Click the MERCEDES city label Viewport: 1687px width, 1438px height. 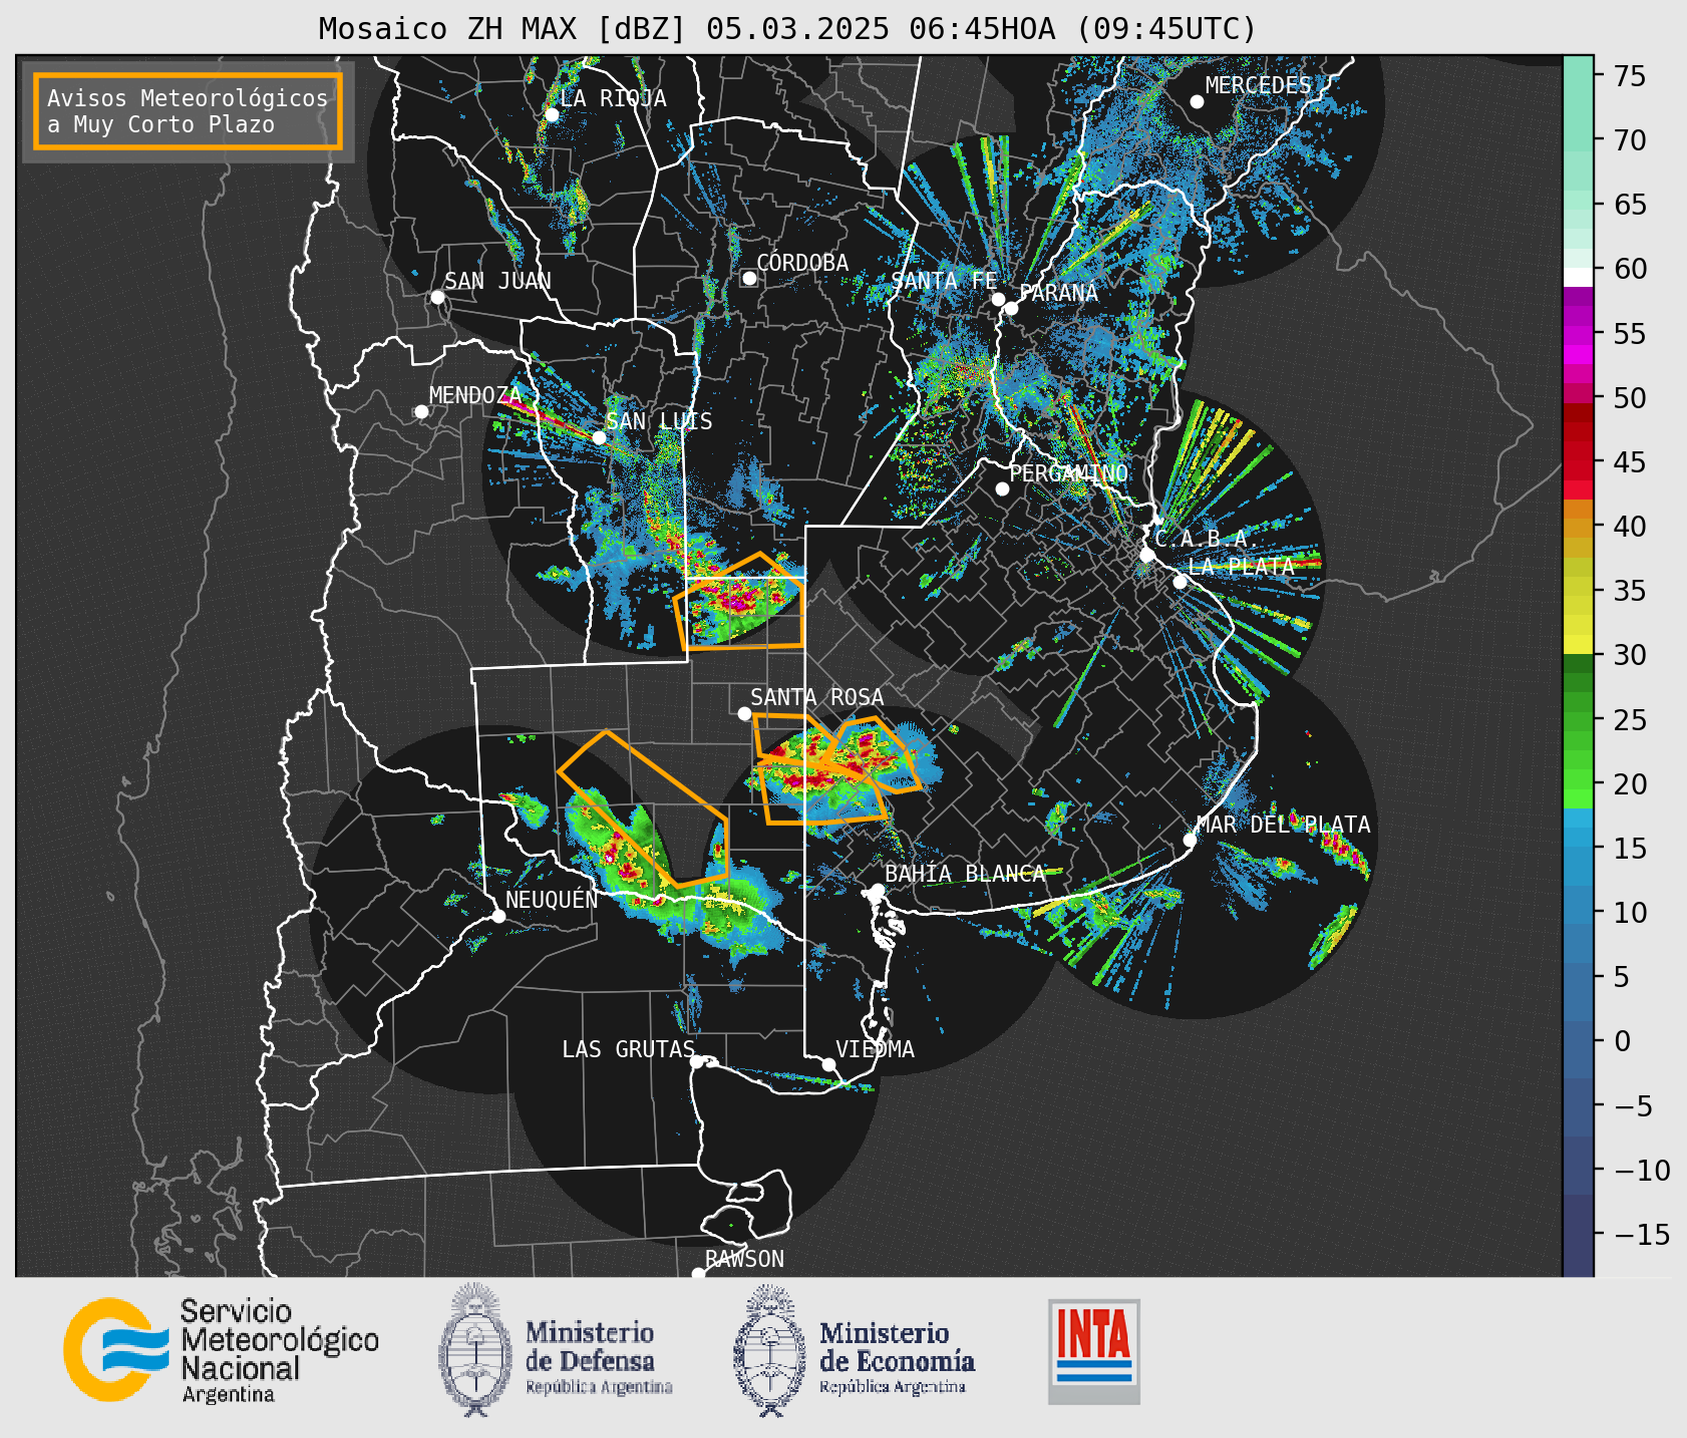pos(1258,85)
